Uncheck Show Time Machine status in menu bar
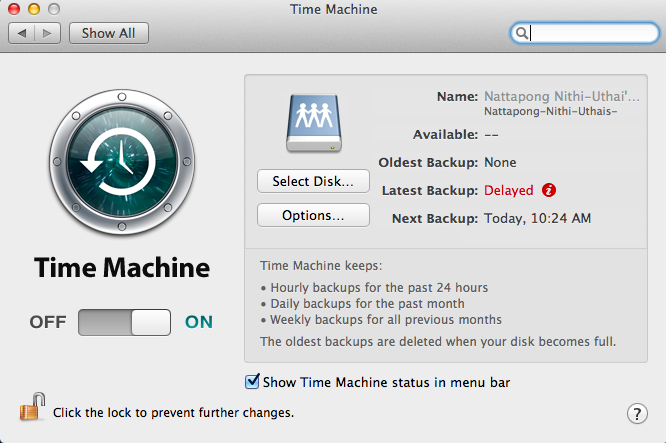 (x=252, y=381)
